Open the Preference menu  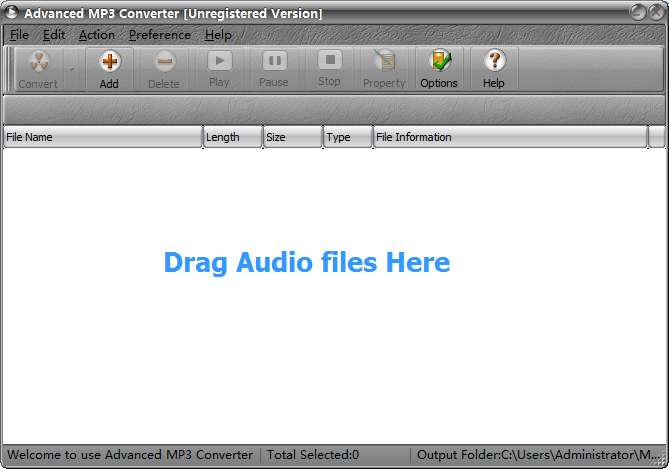pyautogui.click(x=160, y=35)
